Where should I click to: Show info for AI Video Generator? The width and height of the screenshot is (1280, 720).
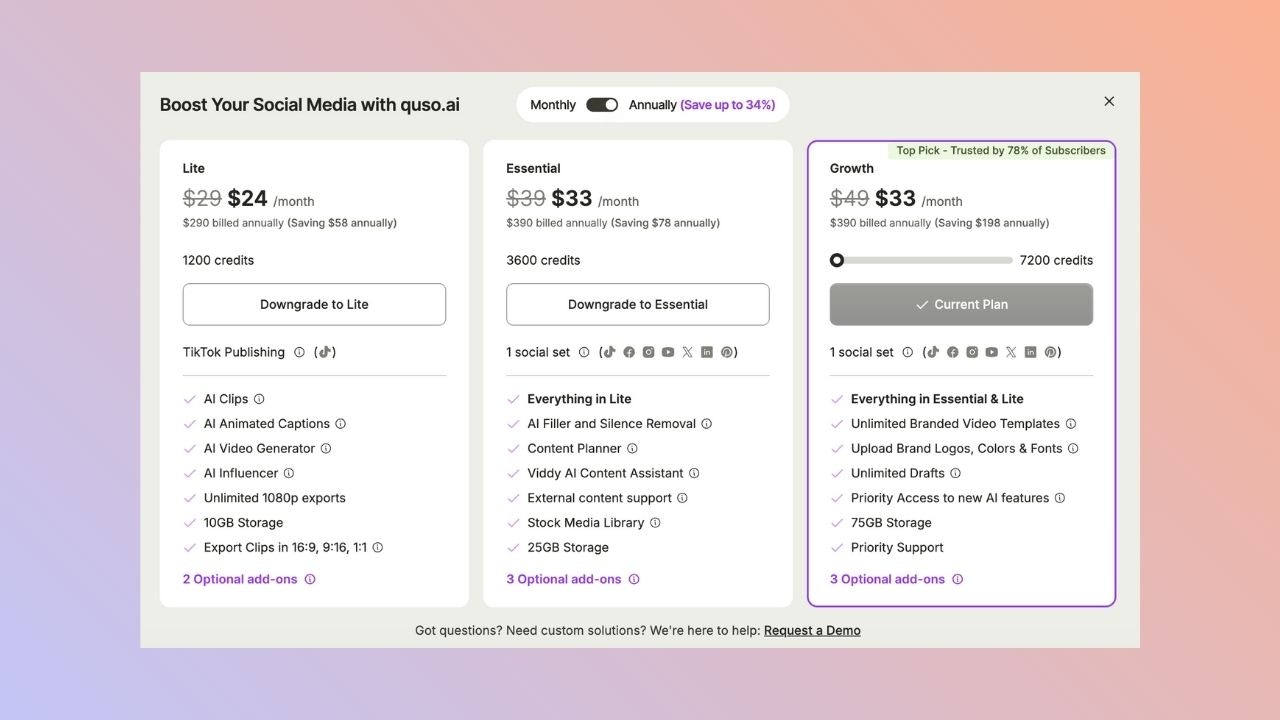(x=326, y=449)
